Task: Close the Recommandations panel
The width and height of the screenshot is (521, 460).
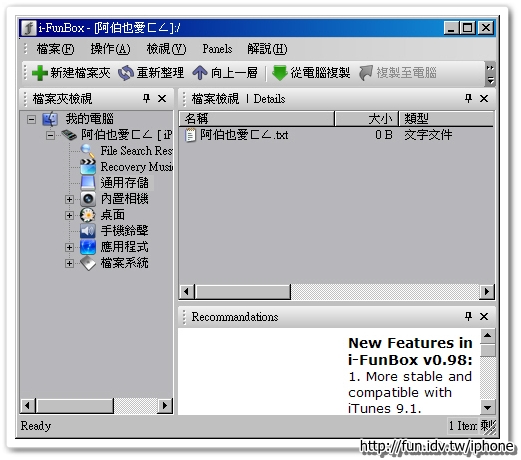Action: (x=484, y=316)
